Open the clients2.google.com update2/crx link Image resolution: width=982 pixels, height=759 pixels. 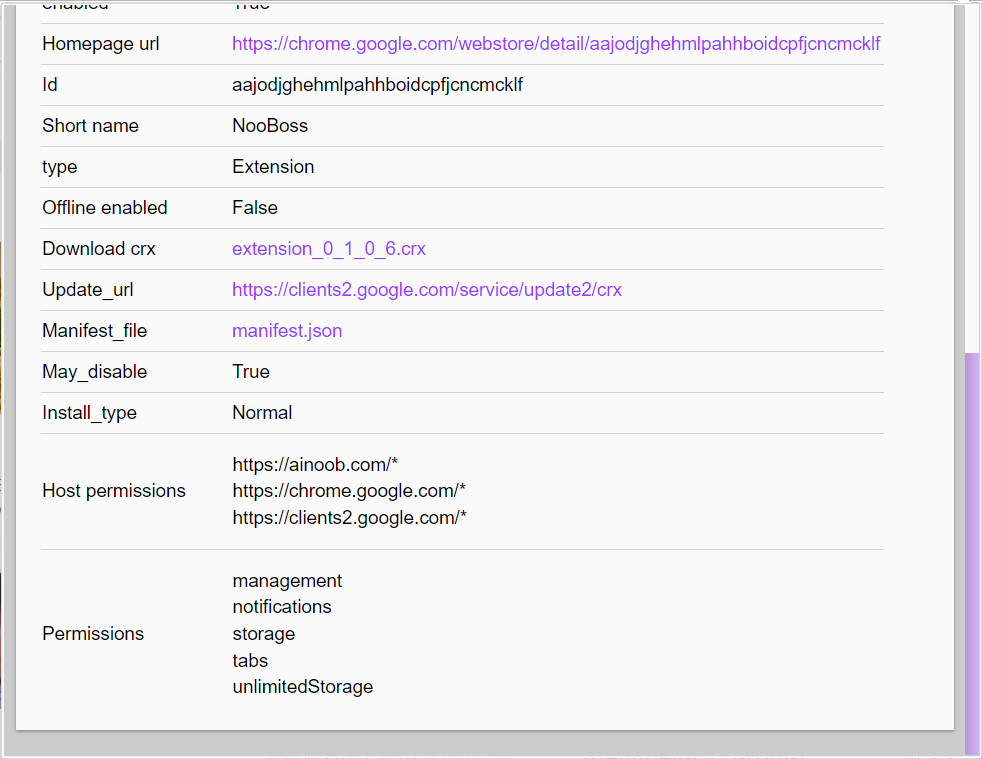[426, 290]
